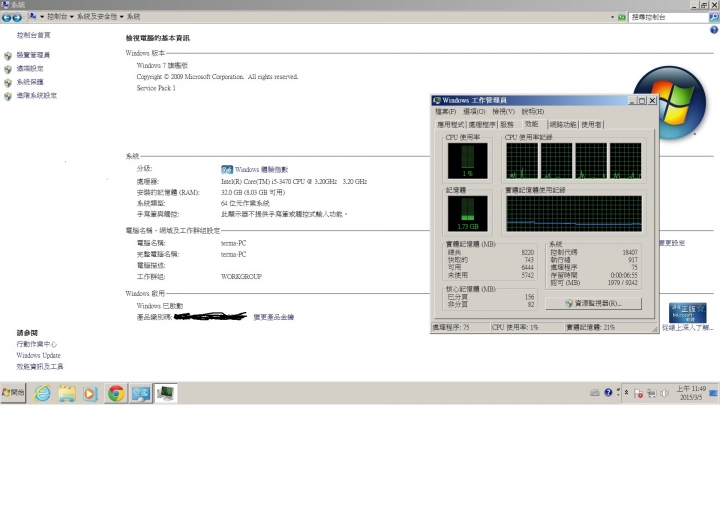This screenshot has height=518, width=720.
Task: Switch to Task Manager taskbar button
Action: point(166,394)
